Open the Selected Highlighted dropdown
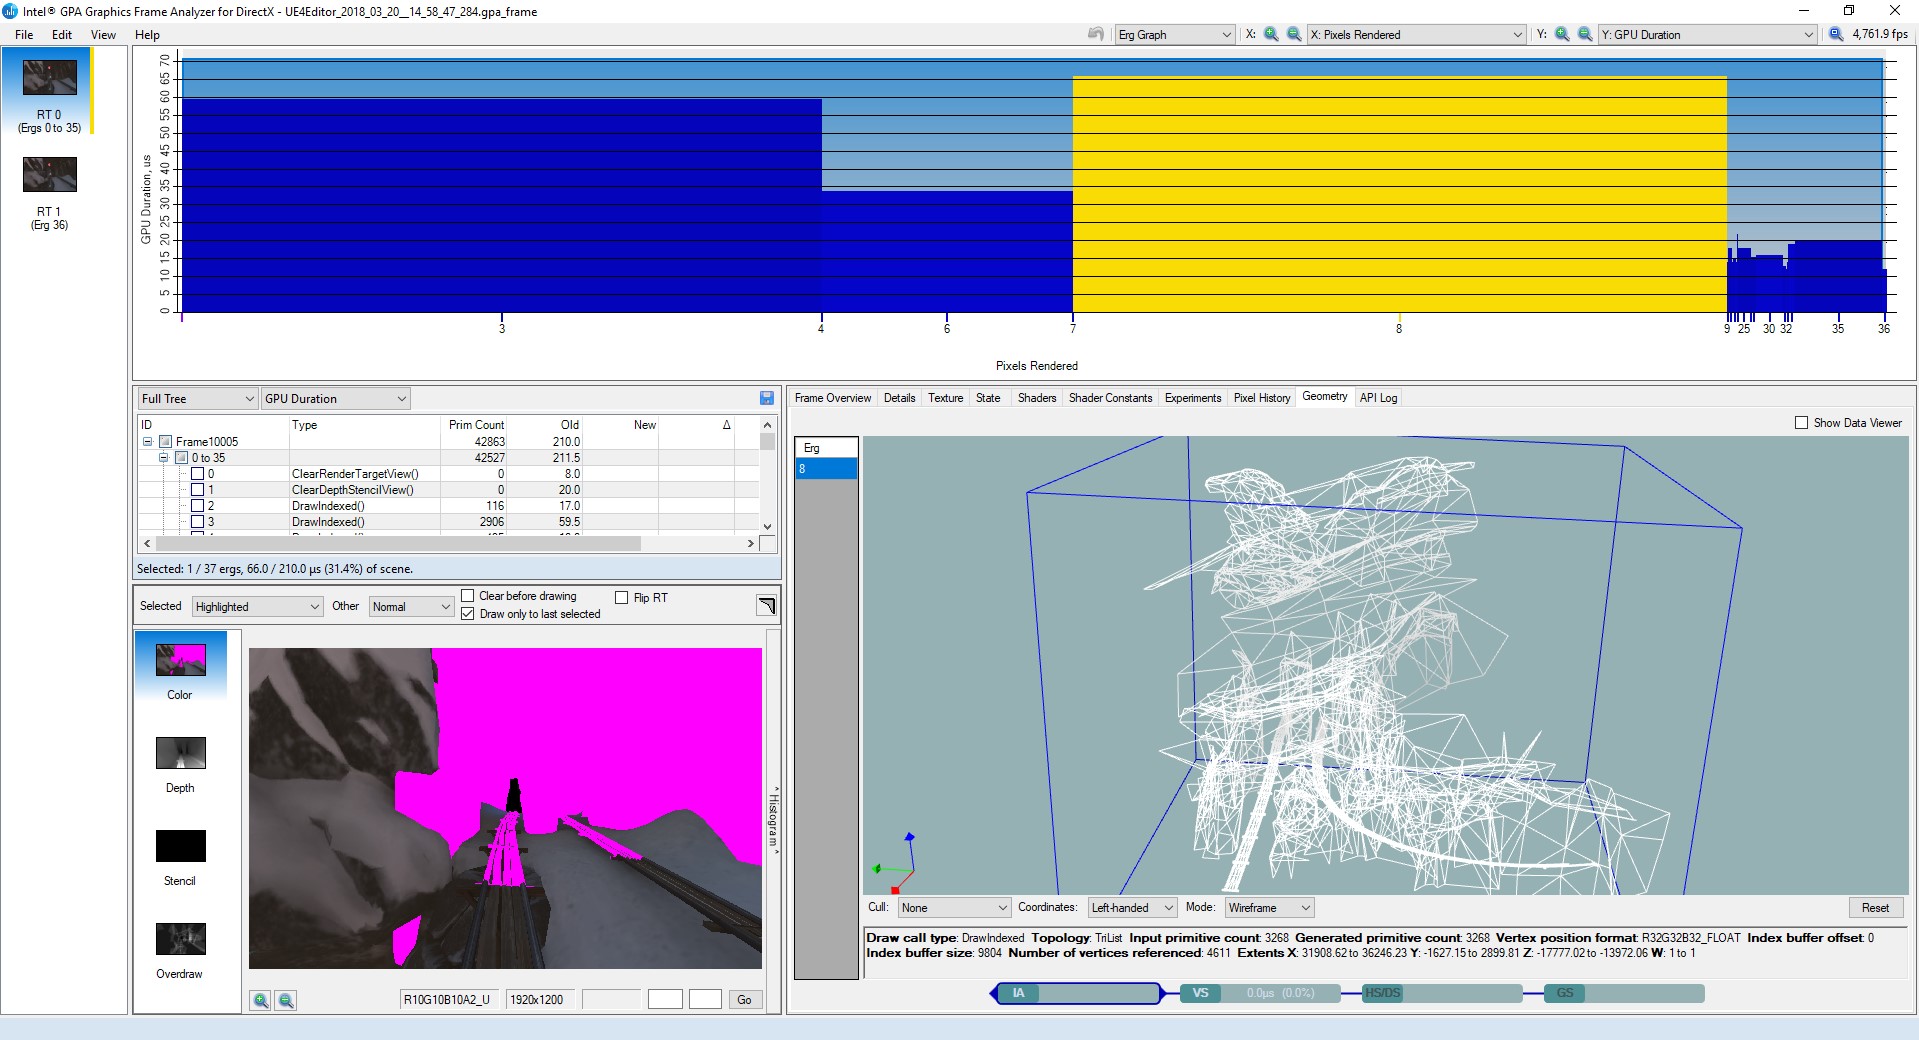 258,607
